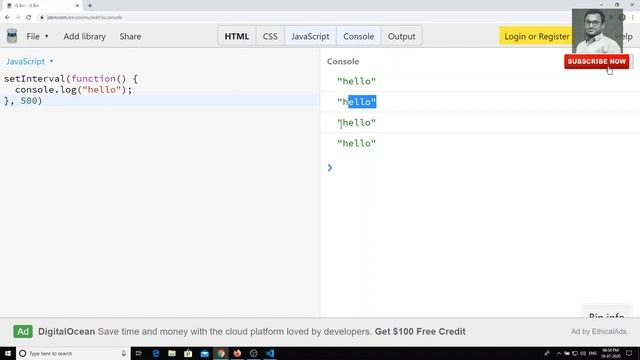Click the "500" interval value in code

coord(29,101)
